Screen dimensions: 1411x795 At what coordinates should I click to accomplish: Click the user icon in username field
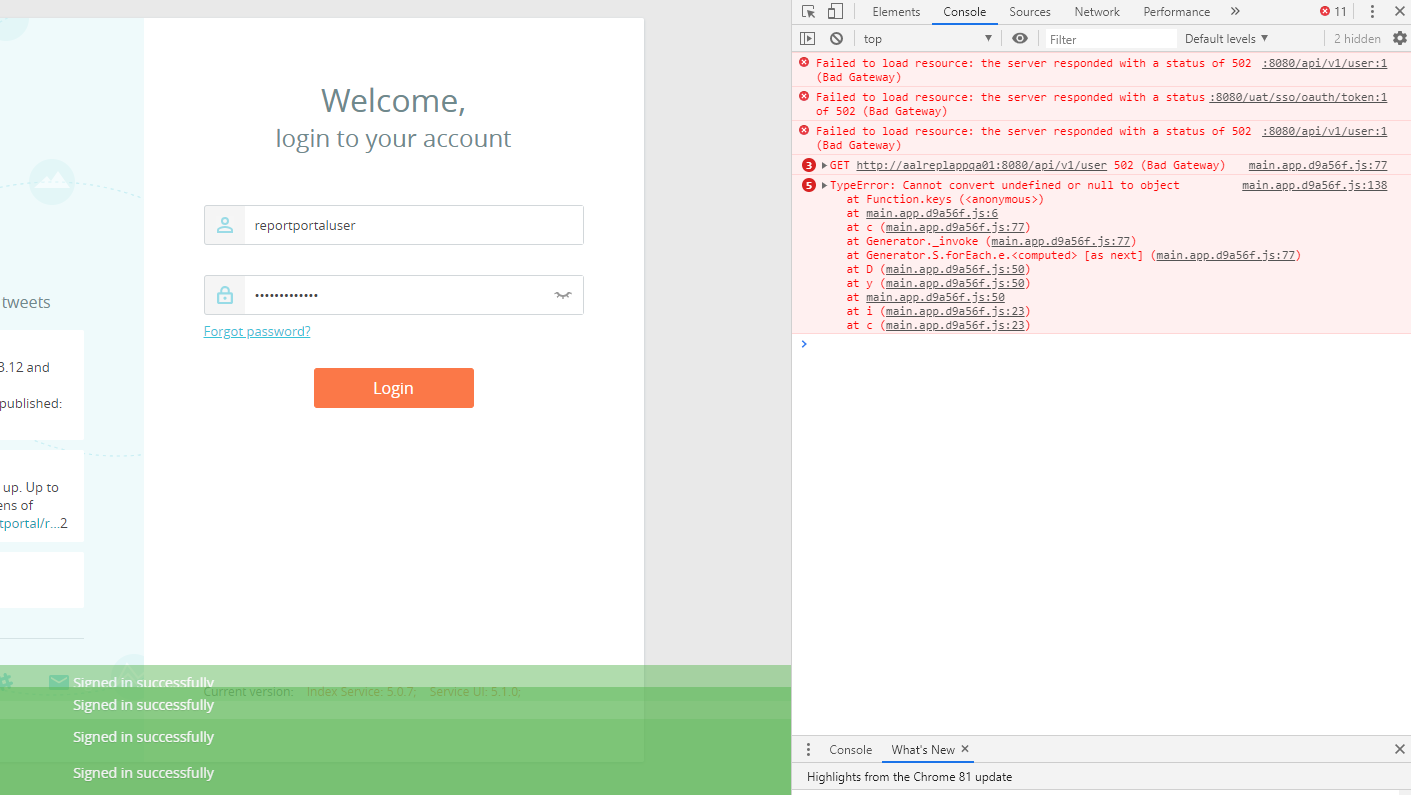(224, 224)
